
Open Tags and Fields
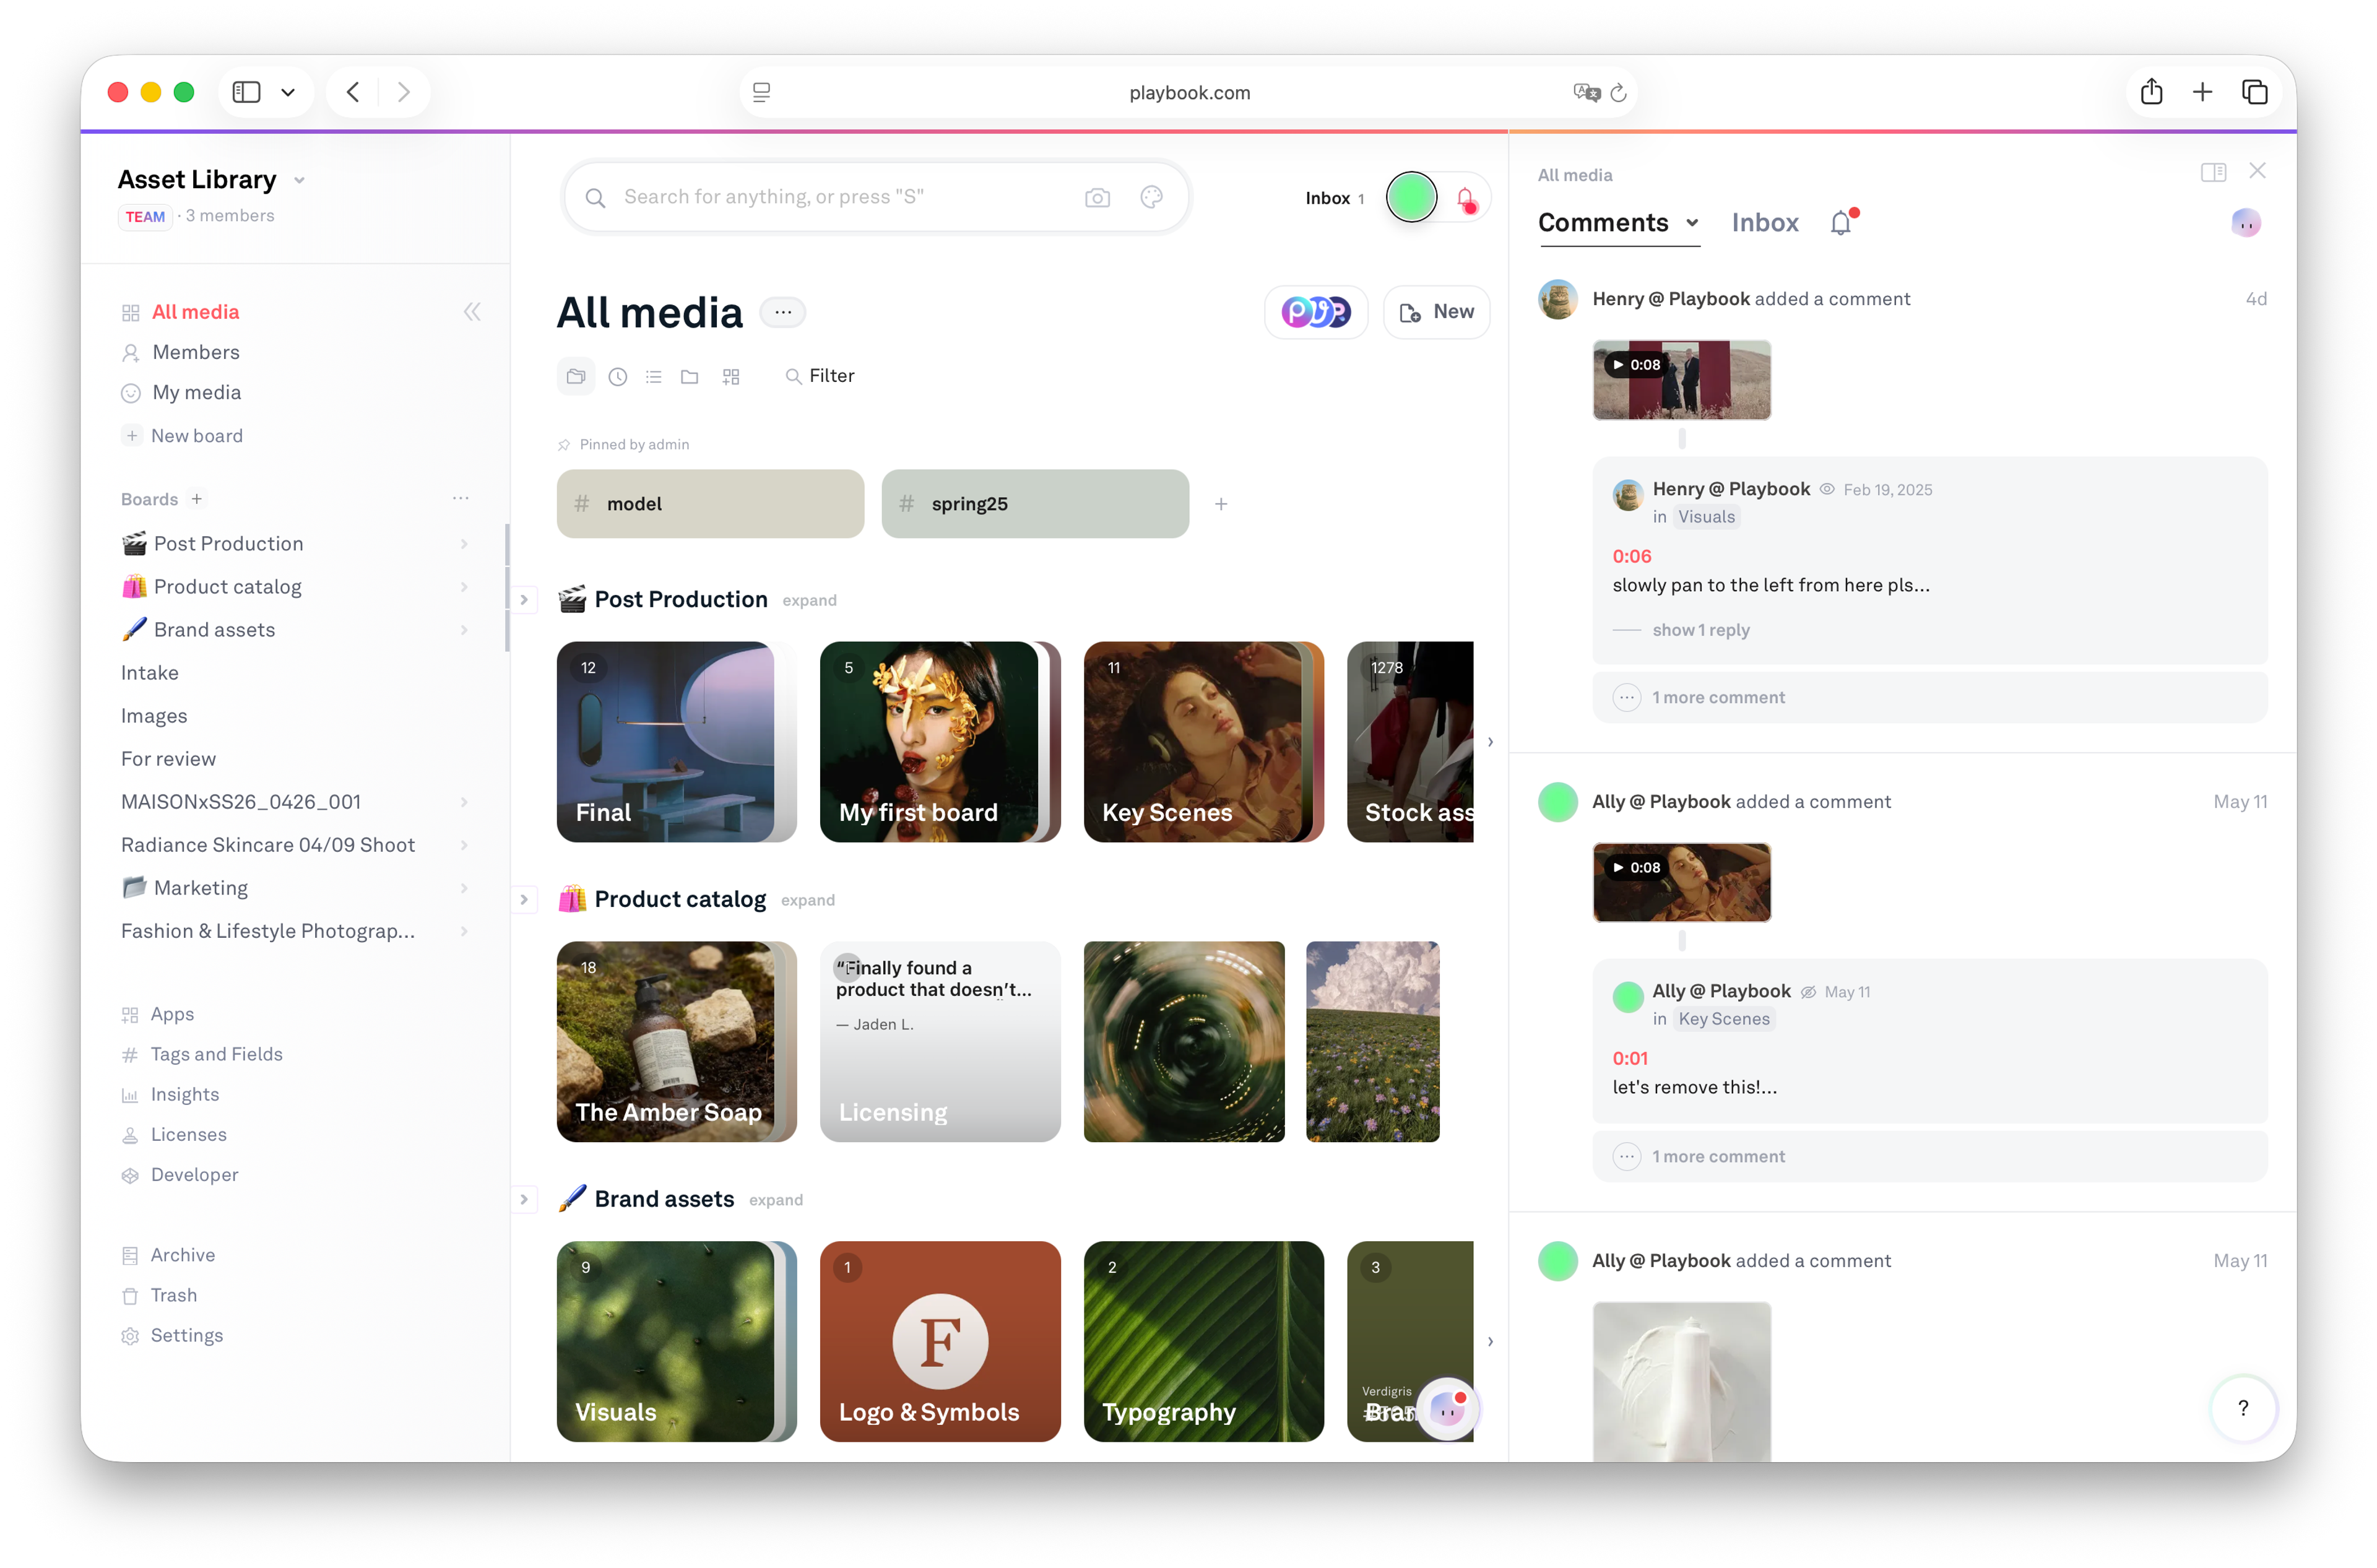point(216,1054)
